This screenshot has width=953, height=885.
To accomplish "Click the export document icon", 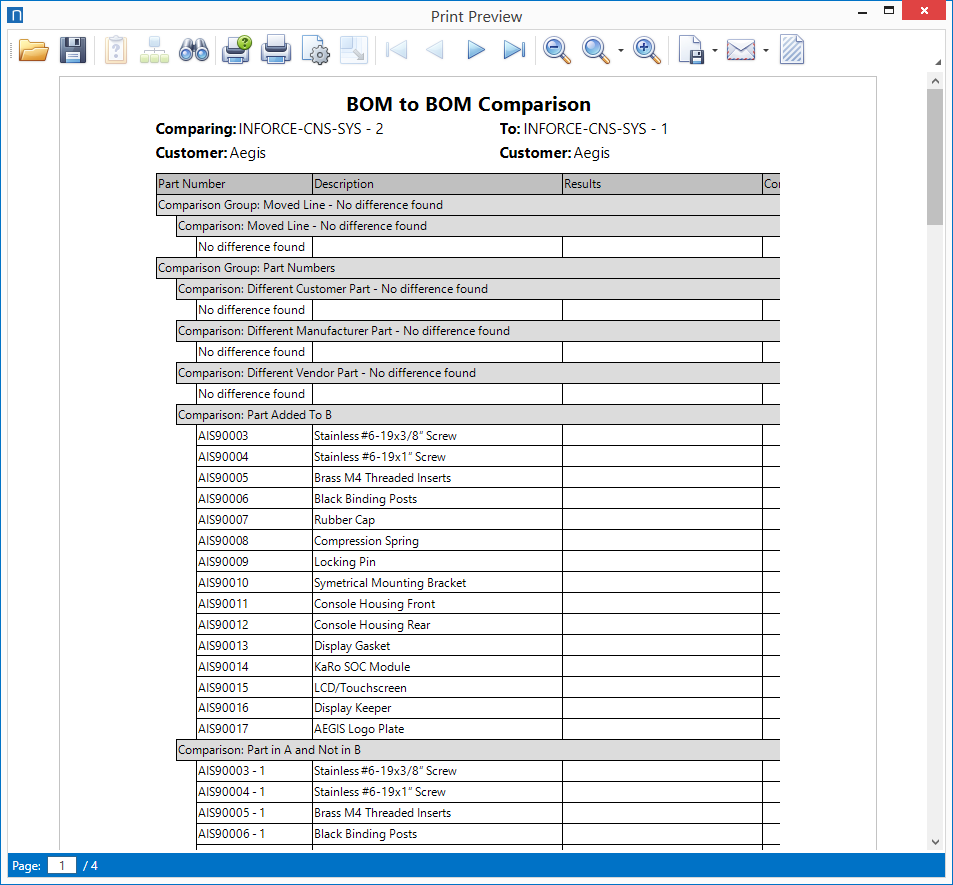I will click(x=691, y=50).
